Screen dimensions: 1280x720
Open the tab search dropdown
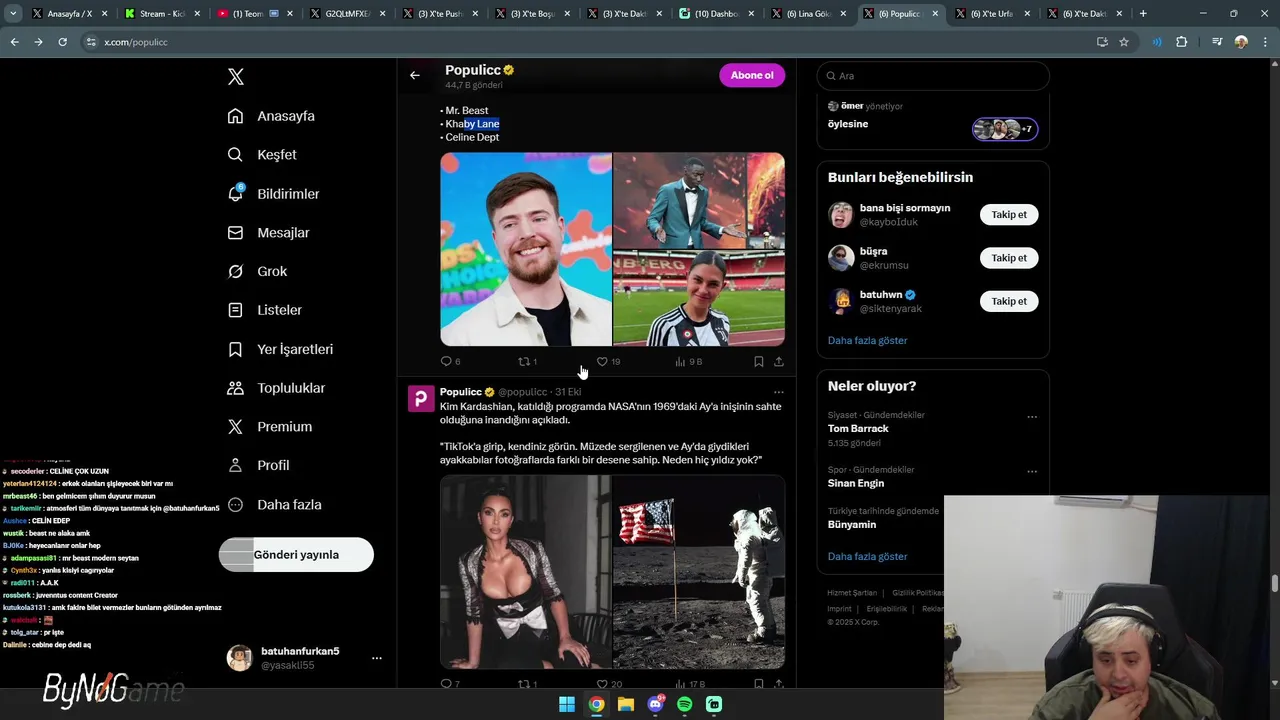pos(13,14)
